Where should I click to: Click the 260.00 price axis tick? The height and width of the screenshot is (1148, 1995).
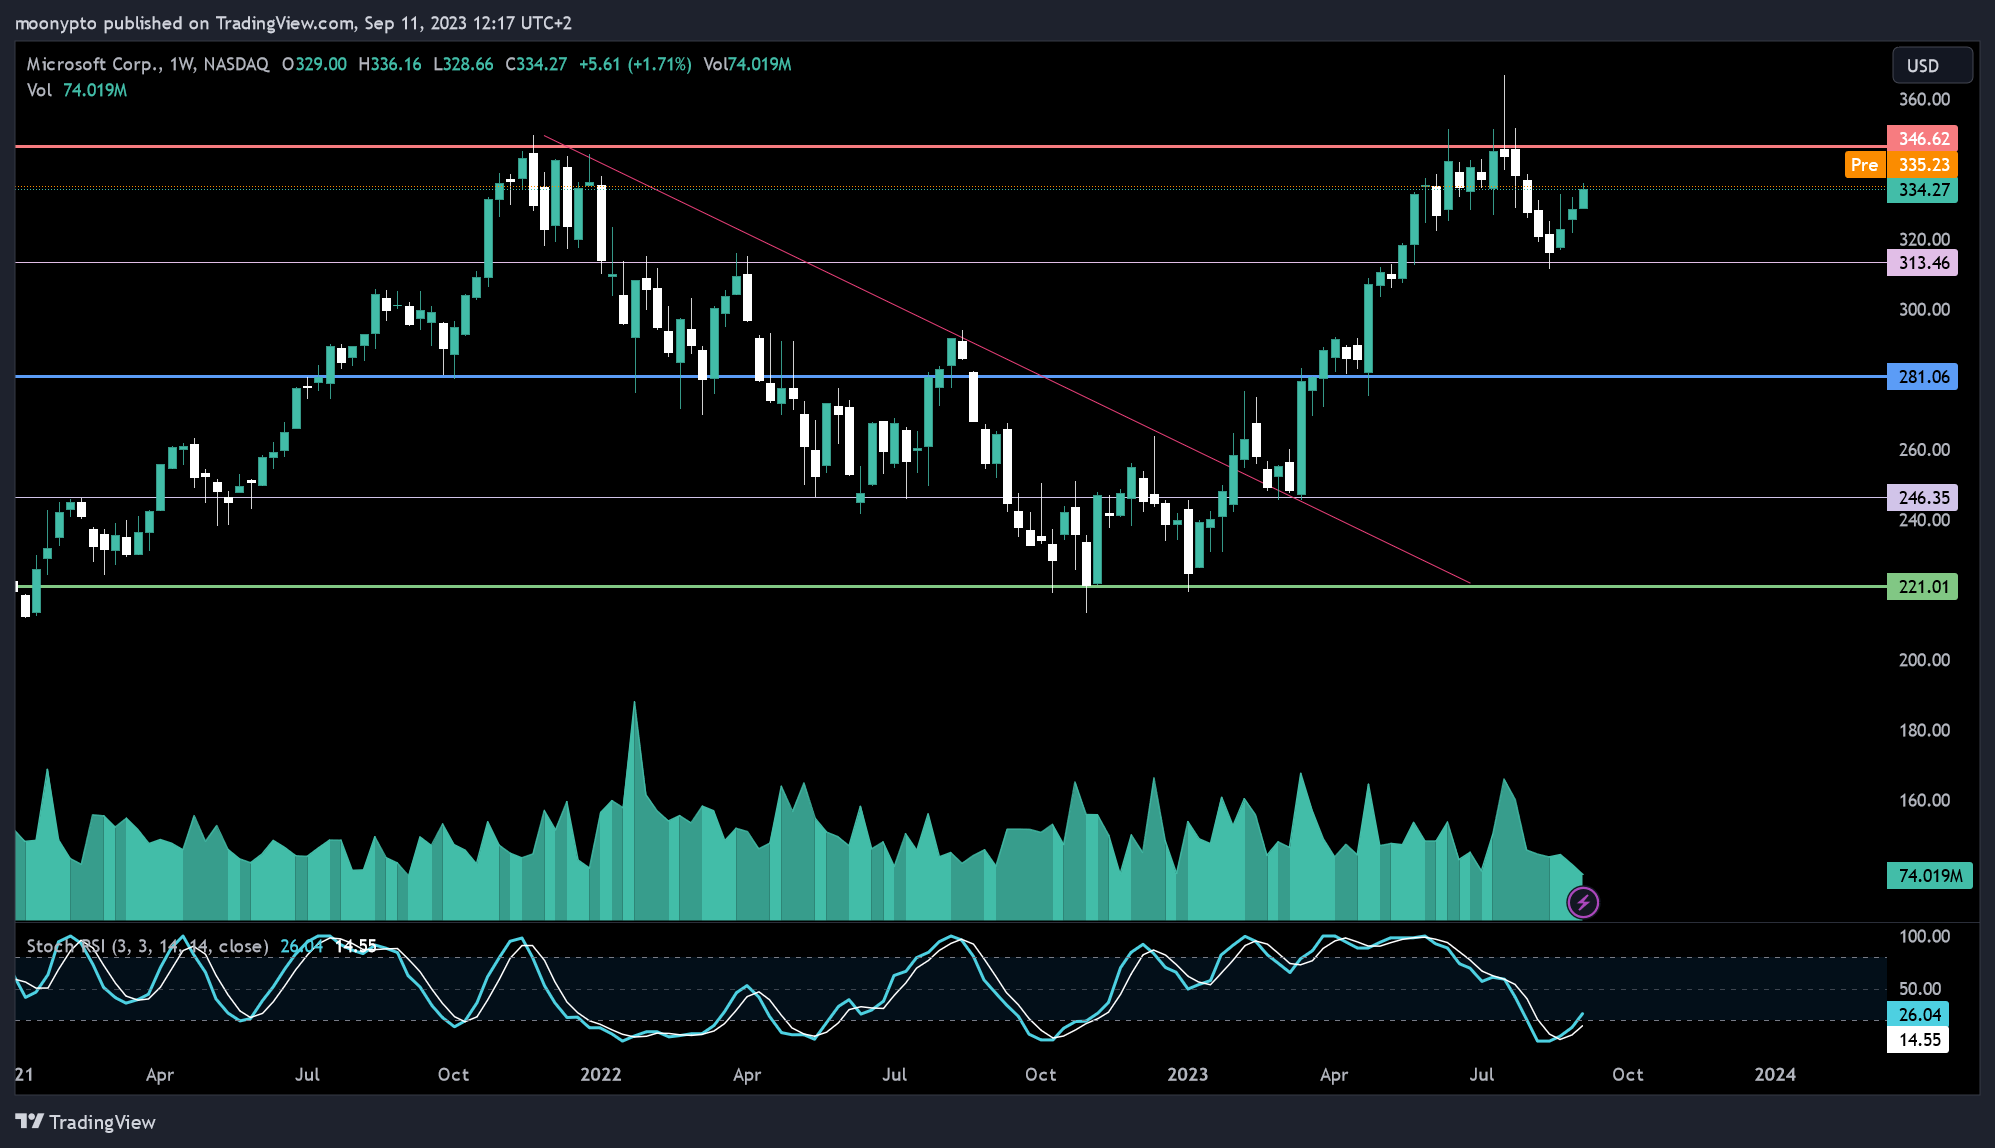tap(1924, 450)
